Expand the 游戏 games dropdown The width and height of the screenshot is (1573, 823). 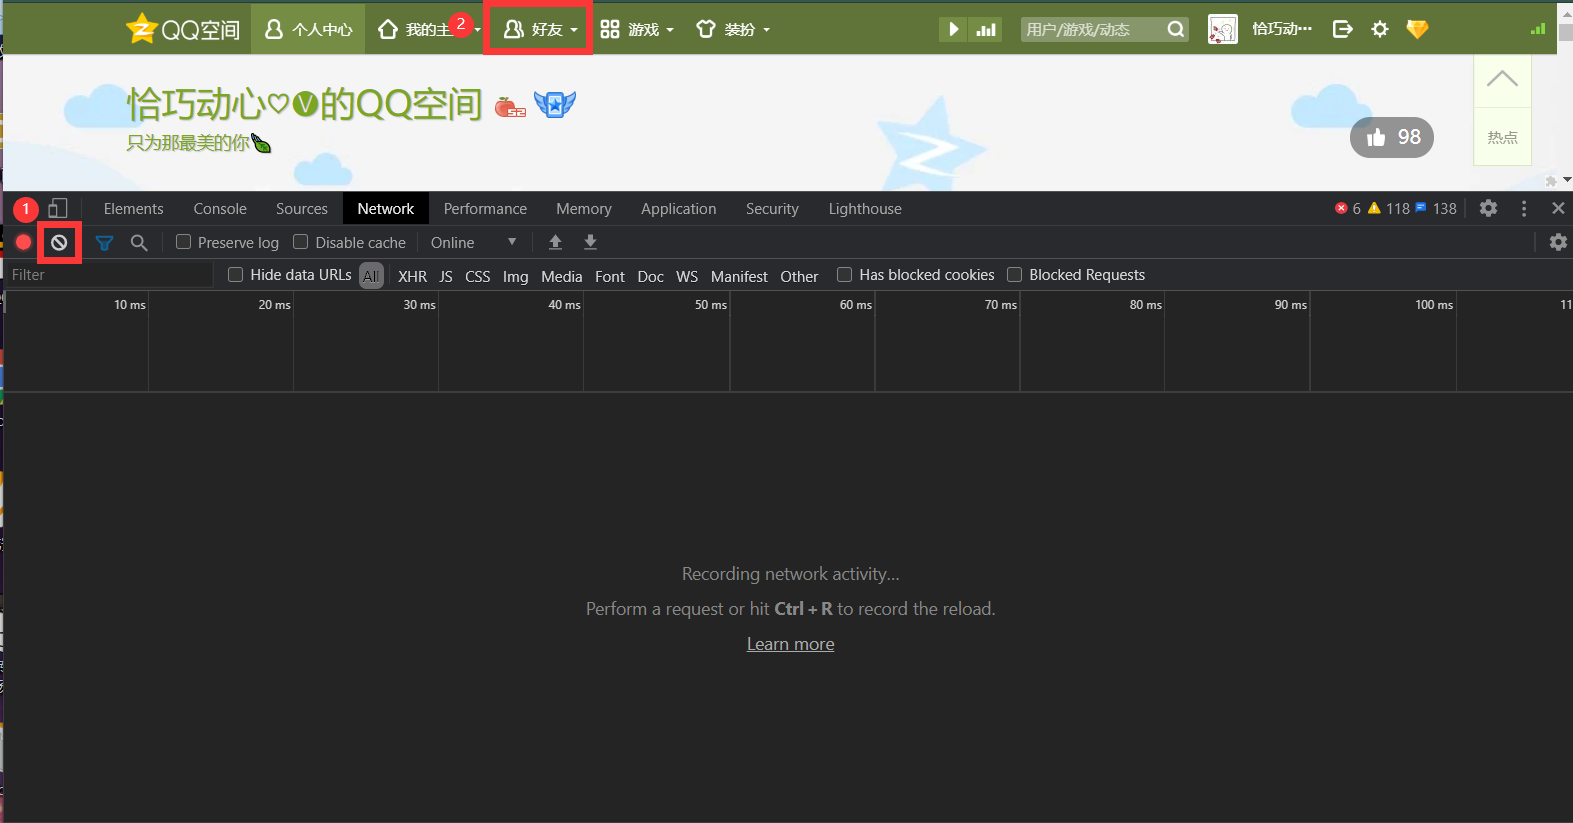click(637, 29)
